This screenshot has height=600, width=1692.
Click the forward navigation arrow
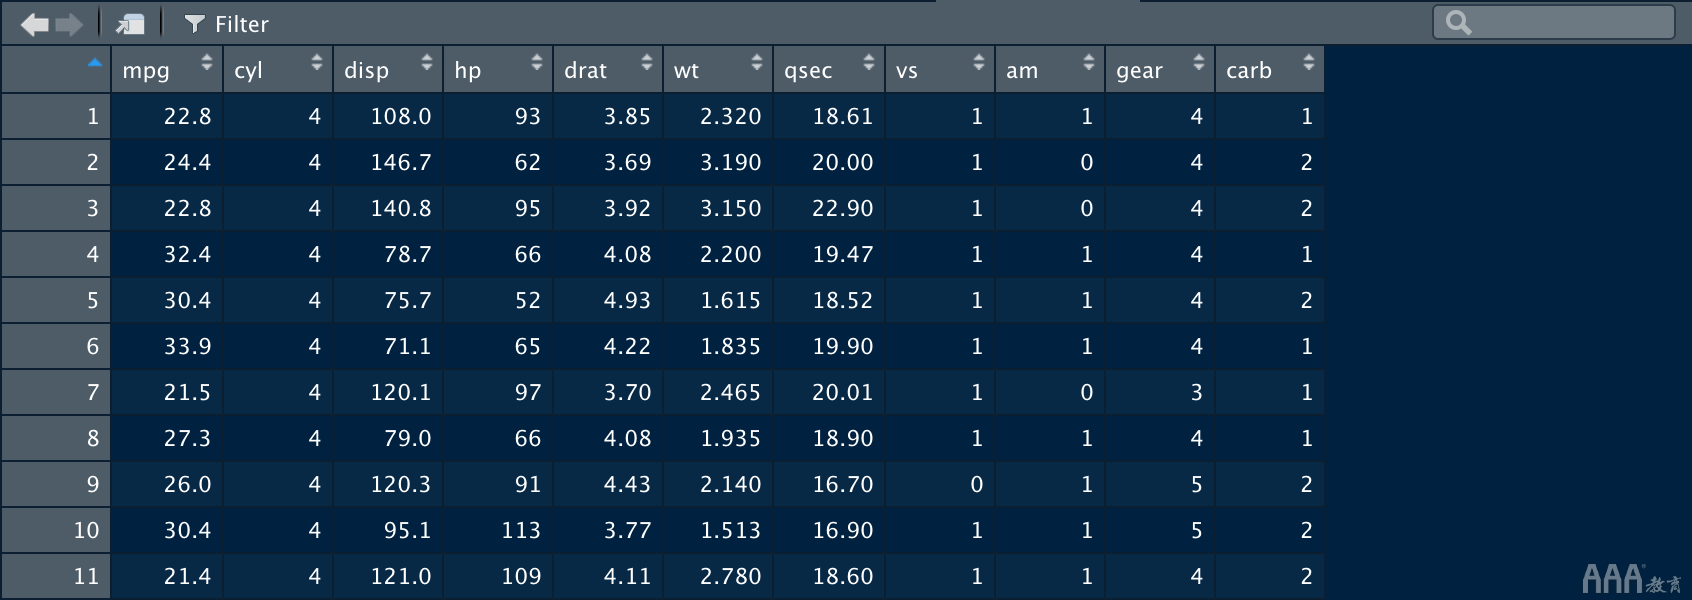point(69,24)
